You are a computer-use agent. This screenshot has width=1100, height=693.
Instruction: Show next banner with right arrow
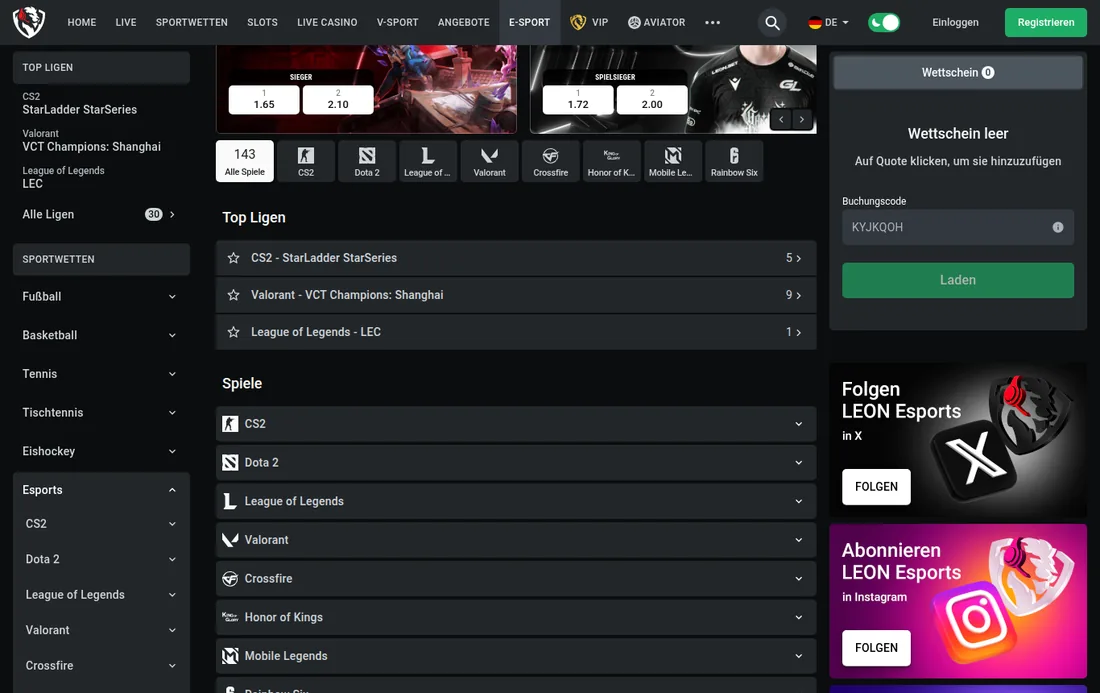(x=802, y=119)
